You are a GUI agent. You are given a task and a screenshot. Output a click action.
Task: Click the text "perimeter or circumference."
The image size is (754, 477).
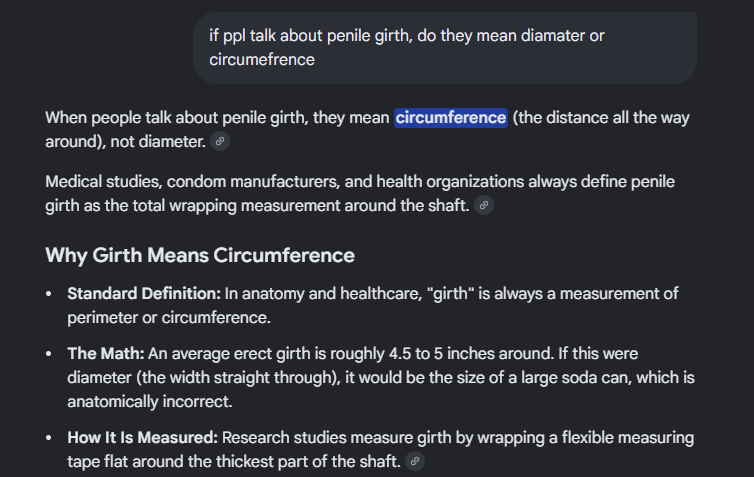169,317
